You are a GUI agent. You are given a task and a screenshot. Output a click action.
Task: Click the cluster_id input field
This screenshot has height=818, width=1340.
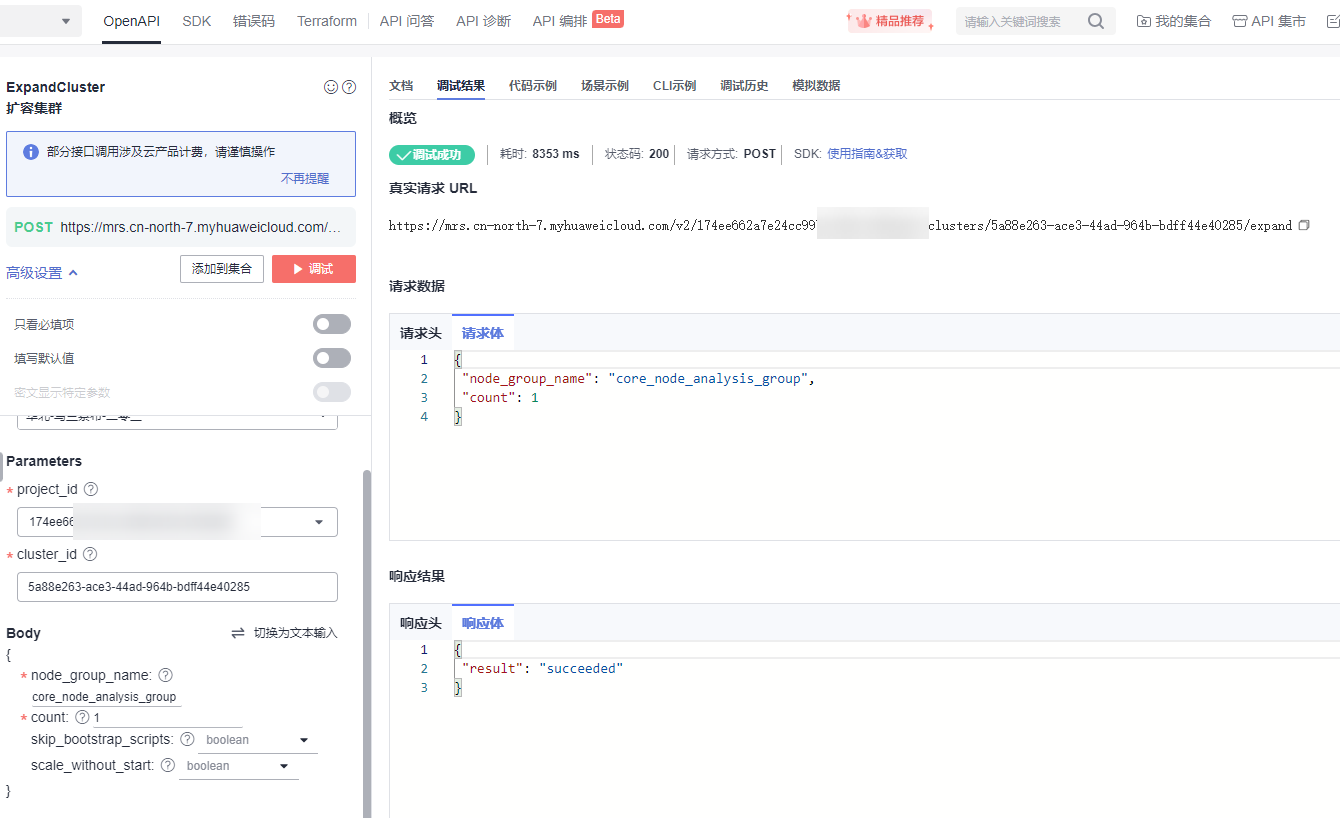[x=178, y=587]
